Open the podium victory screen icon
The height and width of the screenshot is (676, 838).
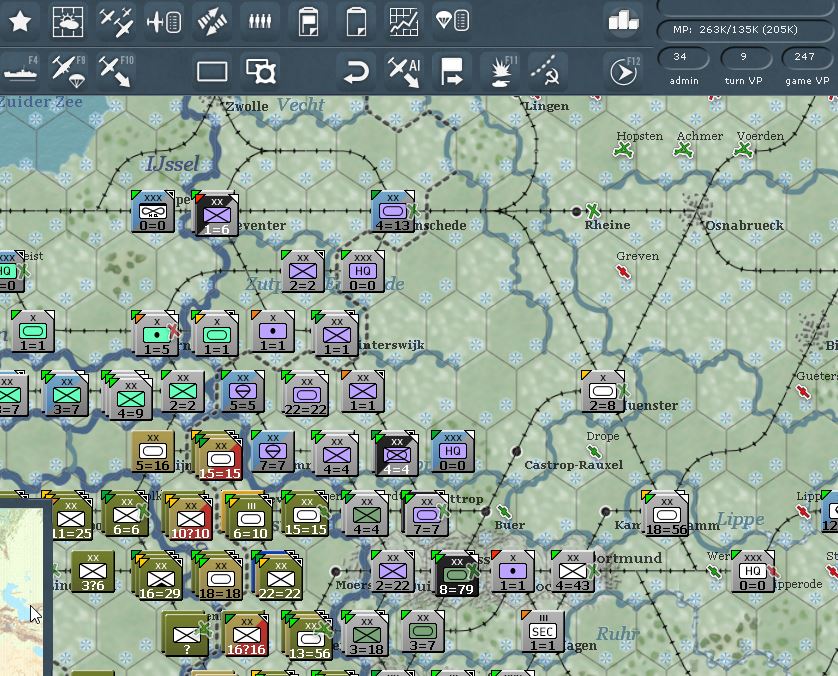[623, 21]
